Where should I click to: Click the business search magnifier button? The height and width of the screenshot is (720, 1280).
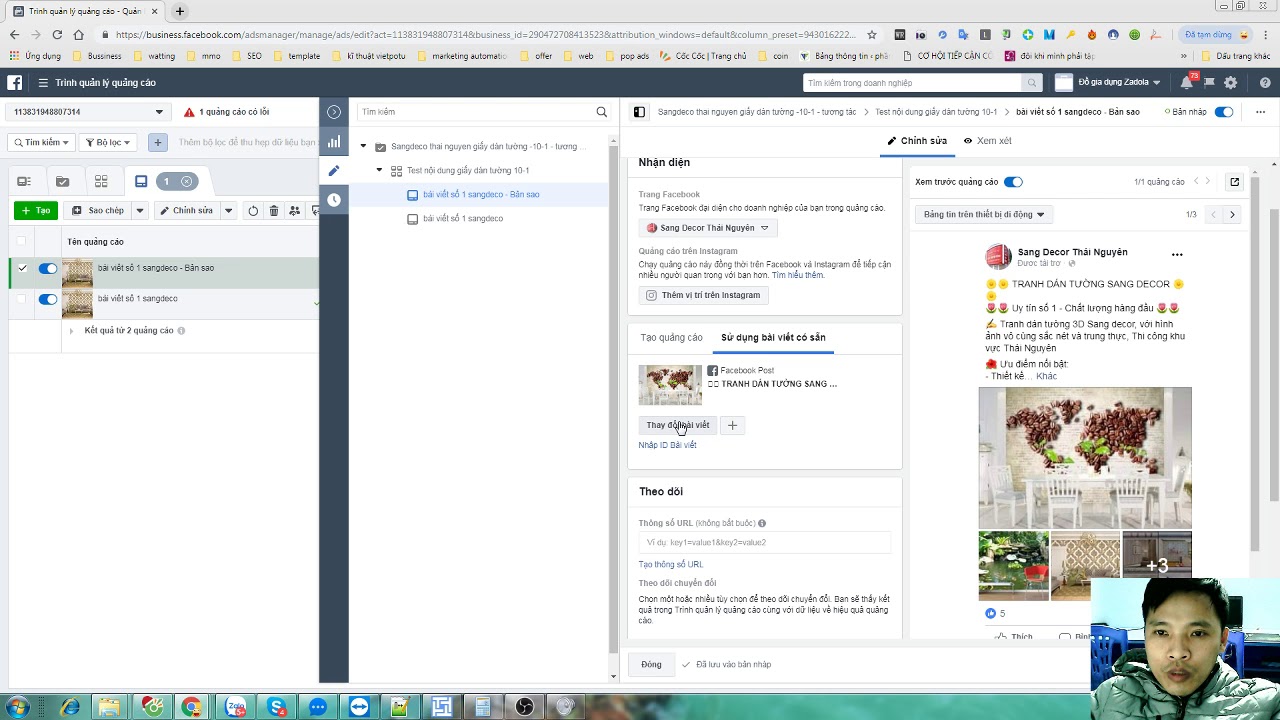1031,83
